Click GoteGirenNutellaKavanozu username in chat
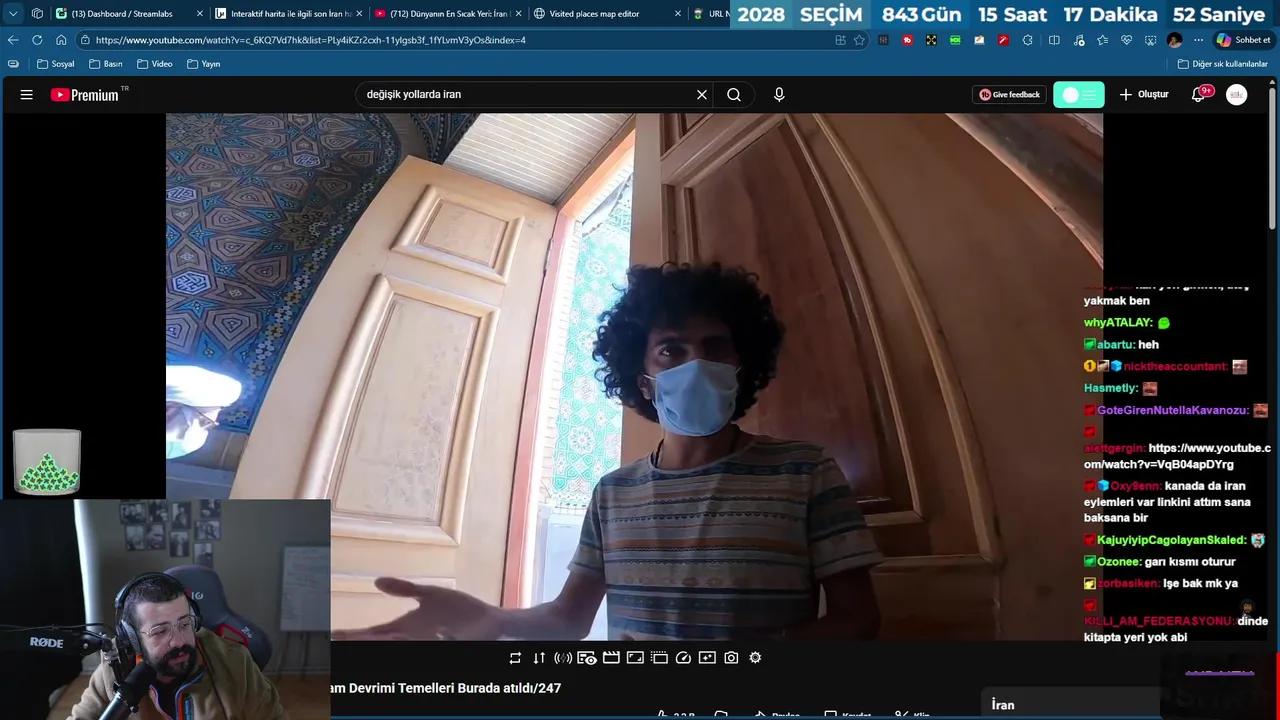Image resolution: width=1280 pixels, height=720 pixels. (x=1173, y=410)
